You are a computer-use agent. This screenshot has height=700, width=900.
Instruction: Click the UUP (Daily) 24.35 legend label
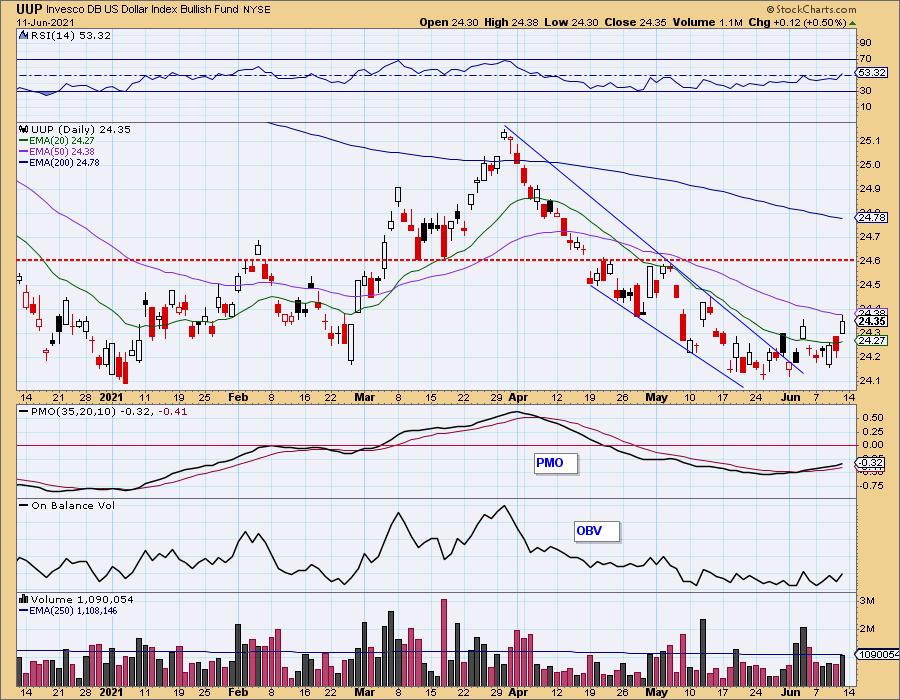point(81,129)
